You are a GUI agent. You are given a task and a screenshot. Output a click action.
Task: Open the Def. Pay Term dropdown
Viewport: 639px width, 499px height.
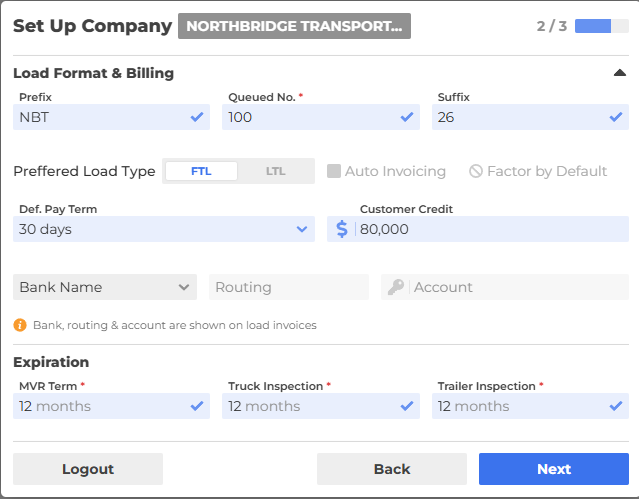164,229
